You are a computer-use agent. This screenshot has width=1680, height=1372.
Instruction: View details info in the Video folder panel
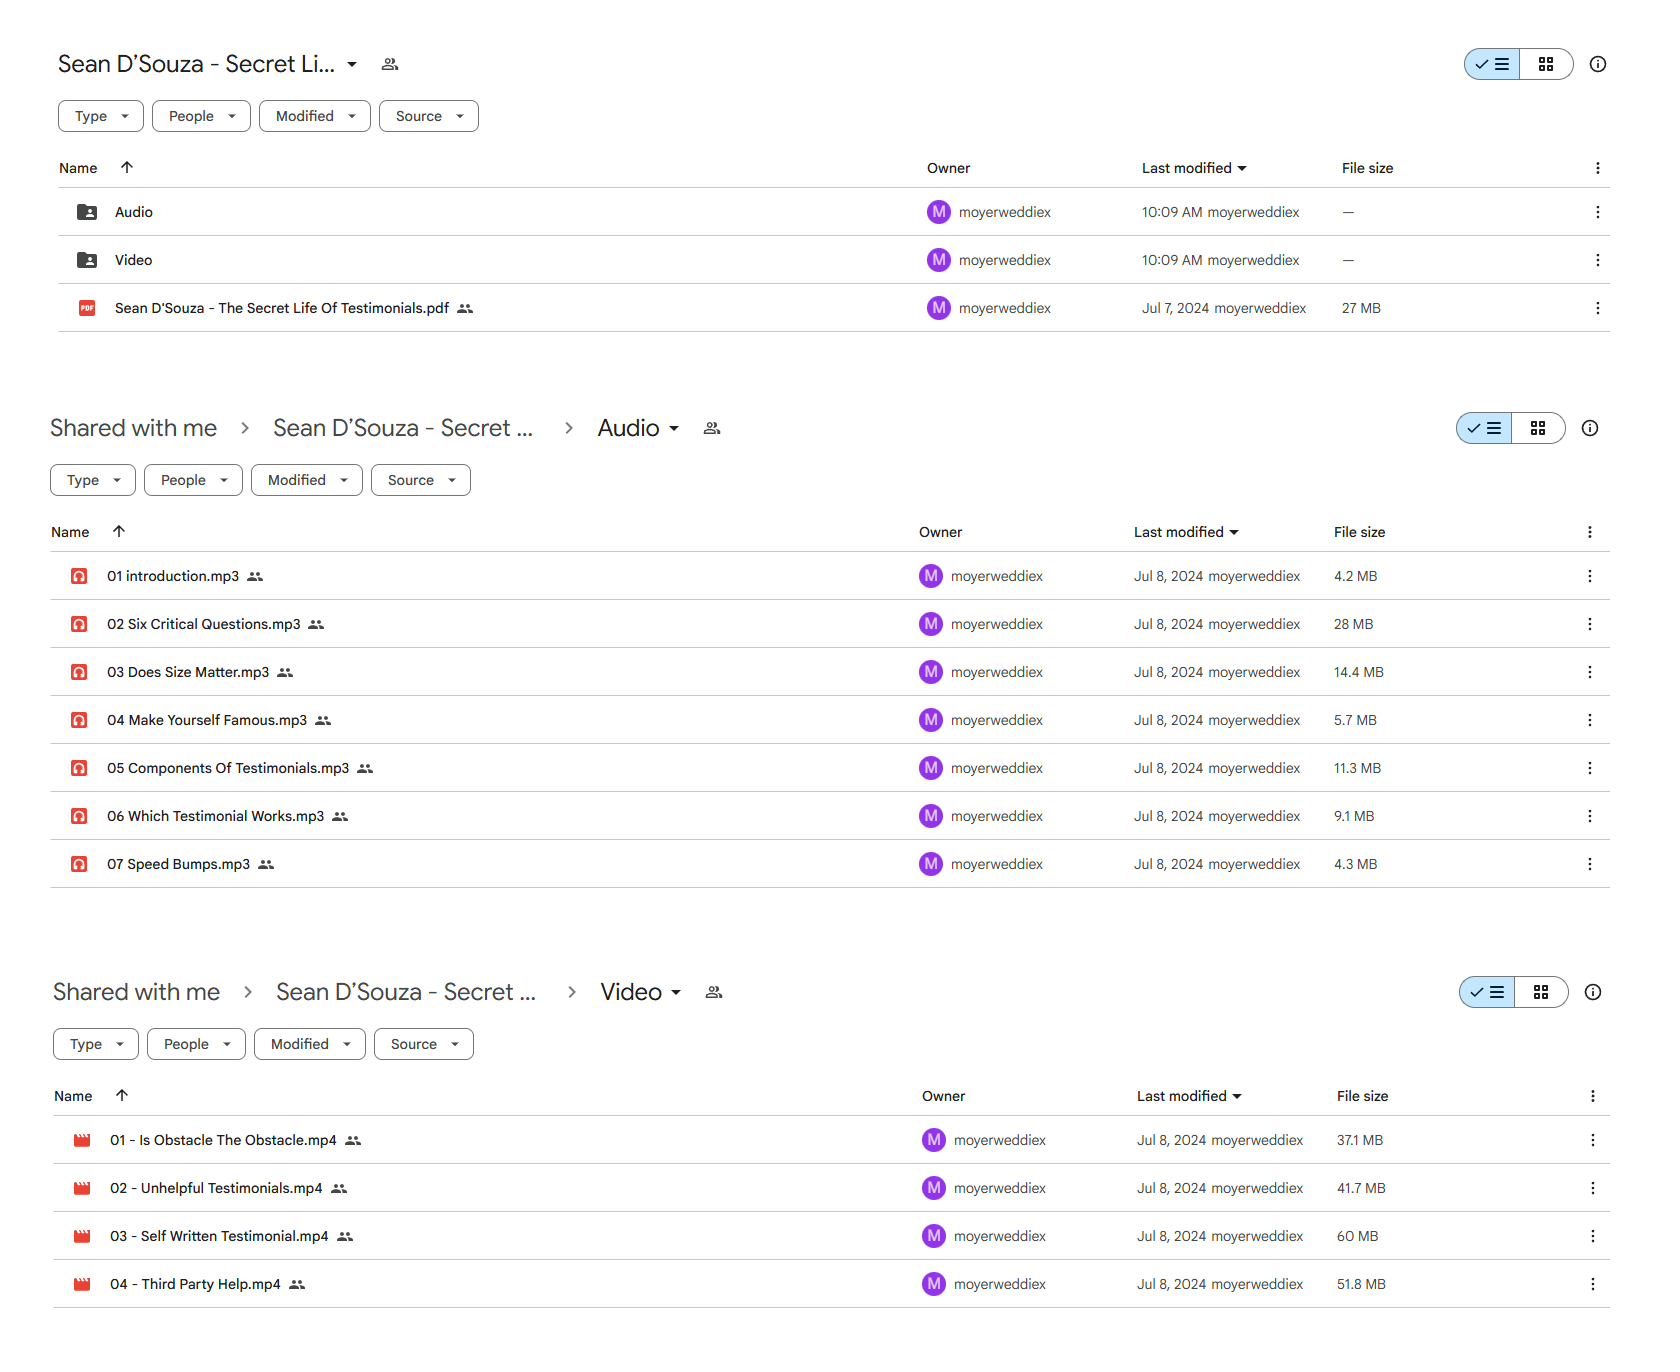[1592, 992]
